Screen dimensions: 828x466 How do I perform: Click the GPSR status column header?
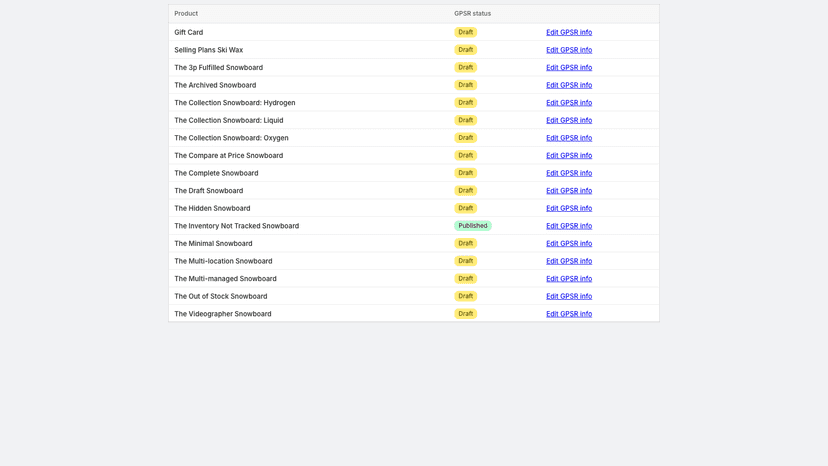click(472, 14)
